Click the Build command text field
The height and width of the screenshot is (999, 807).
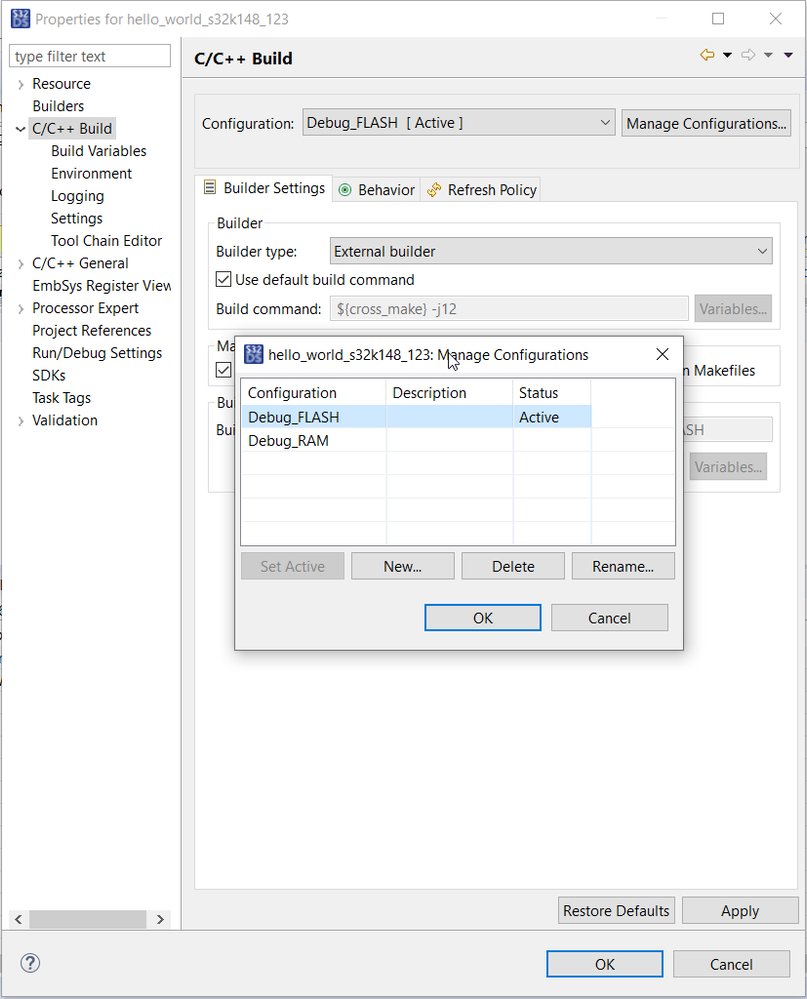(x=509, y=309)
